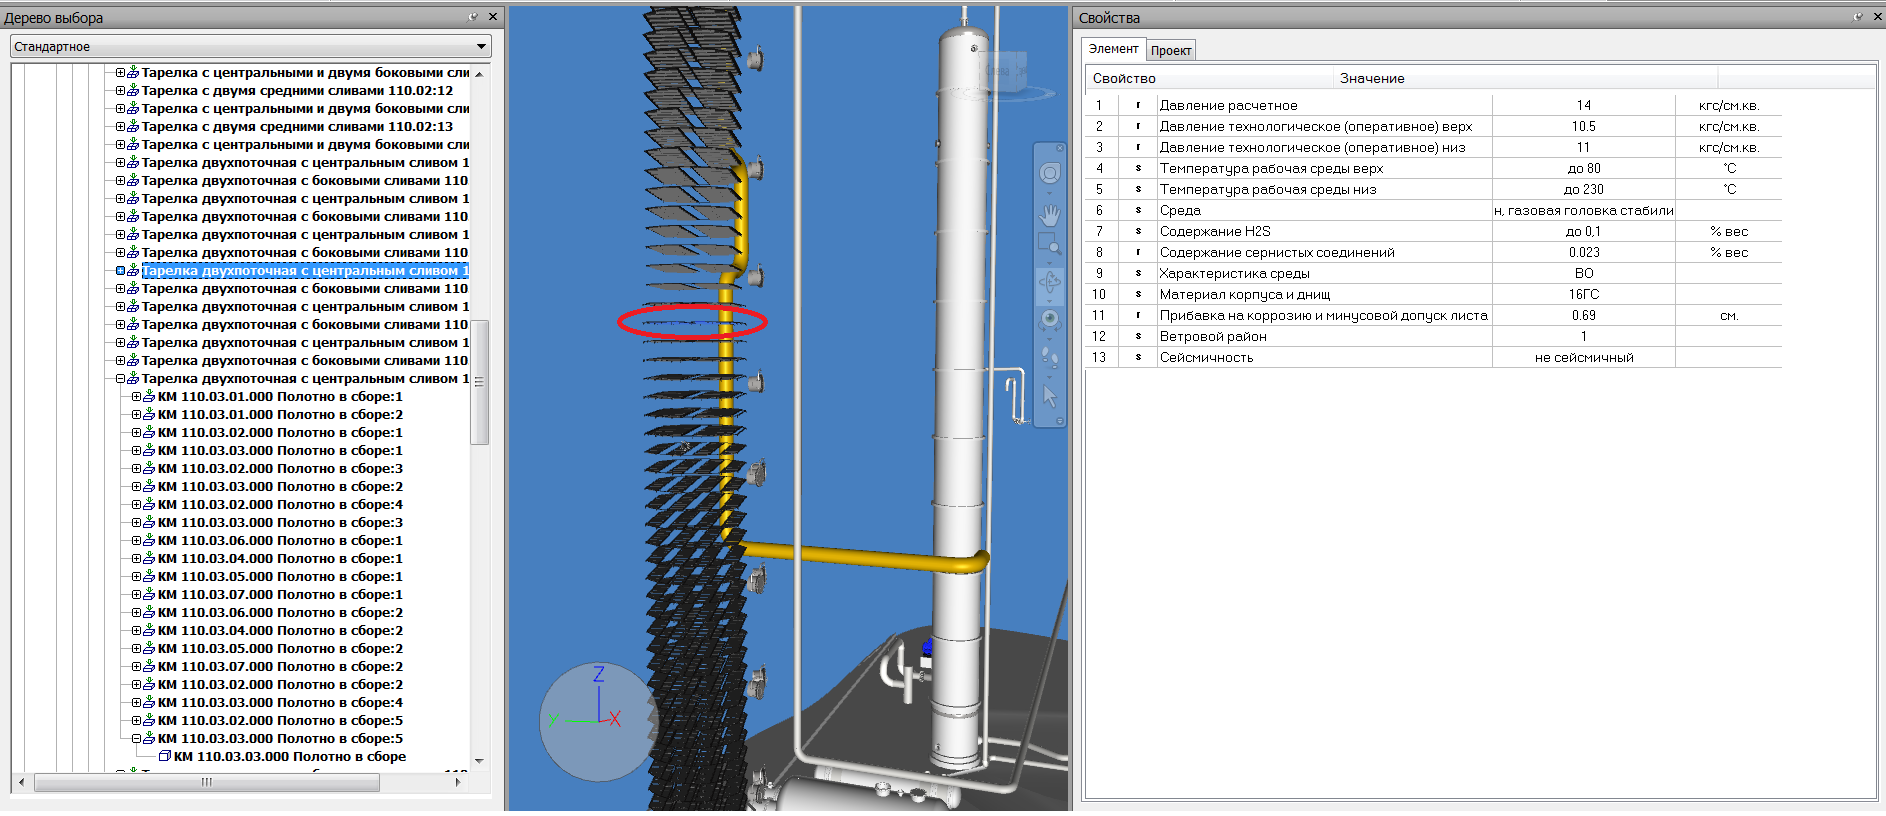Toggle auto-hide pin on Свойства panel
The width and height of the screenshot is (1886, 816).
click(x=1857, y=17)
